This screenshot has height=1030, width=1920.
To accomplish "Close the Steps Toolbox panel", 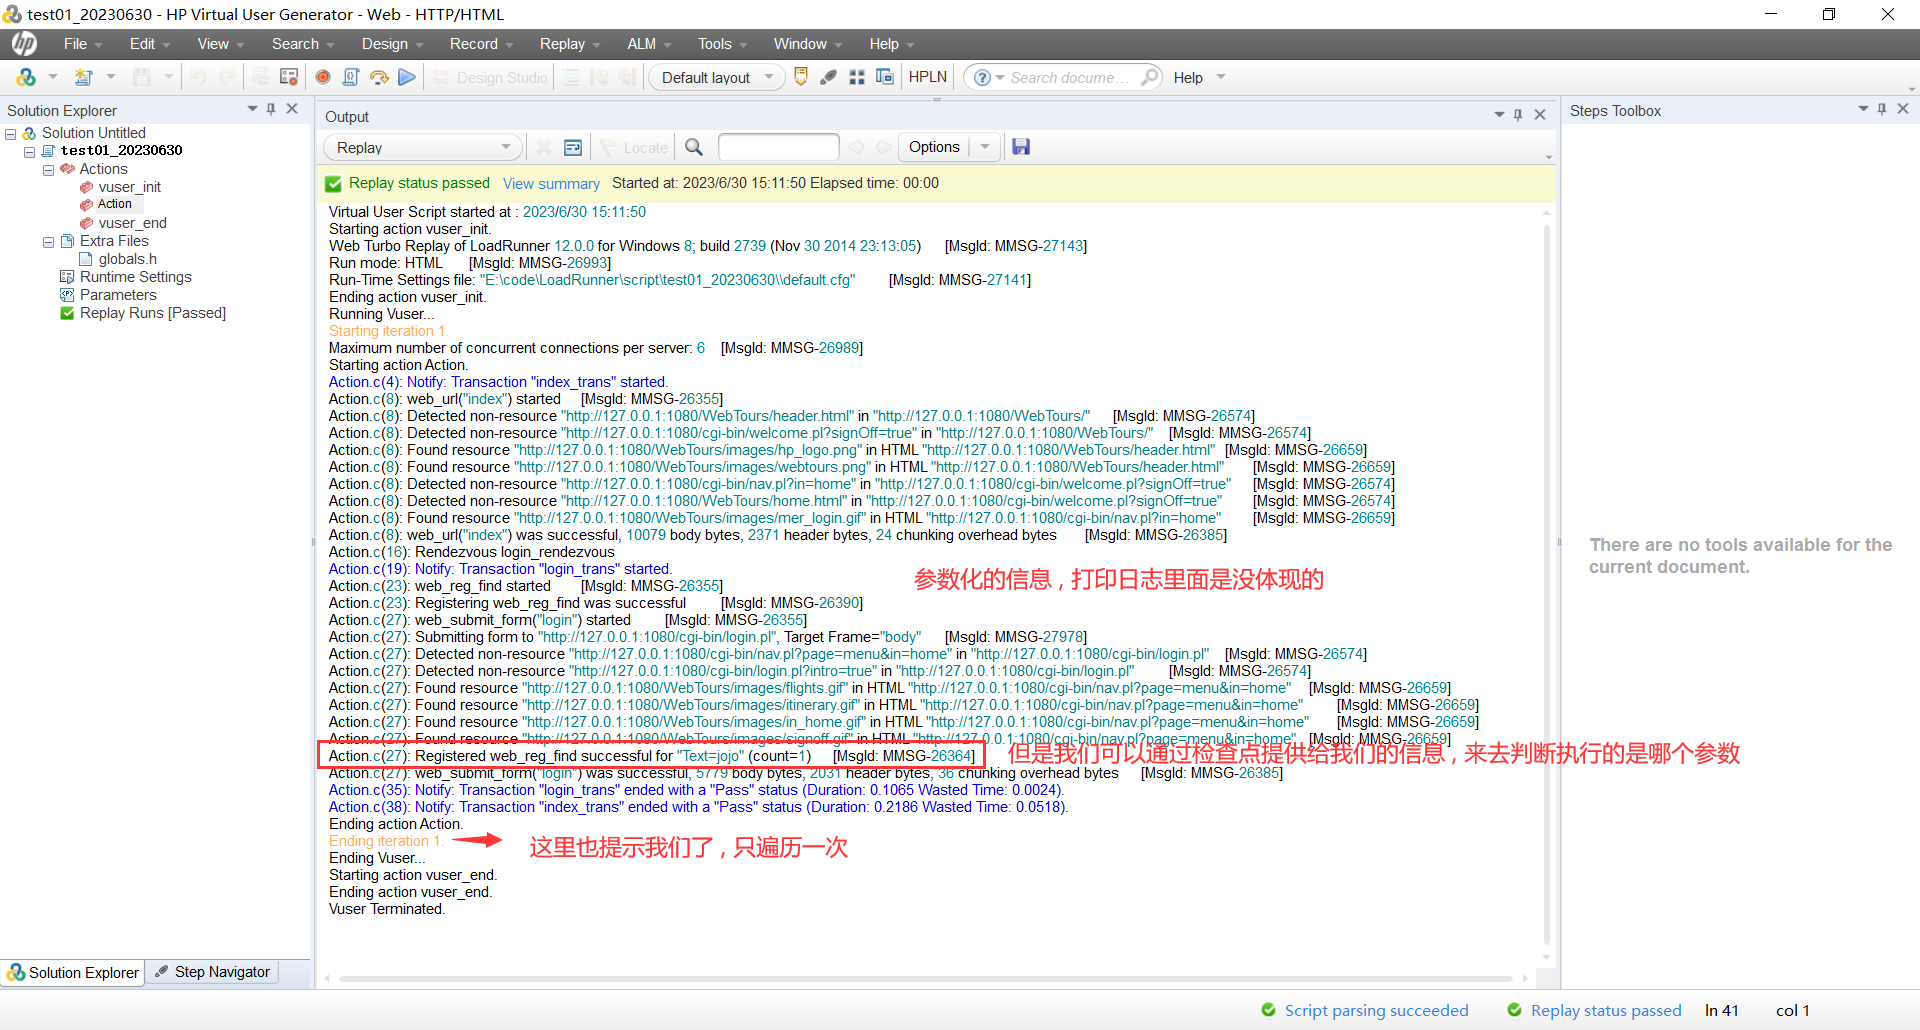I will click(x=1903, y=109).
